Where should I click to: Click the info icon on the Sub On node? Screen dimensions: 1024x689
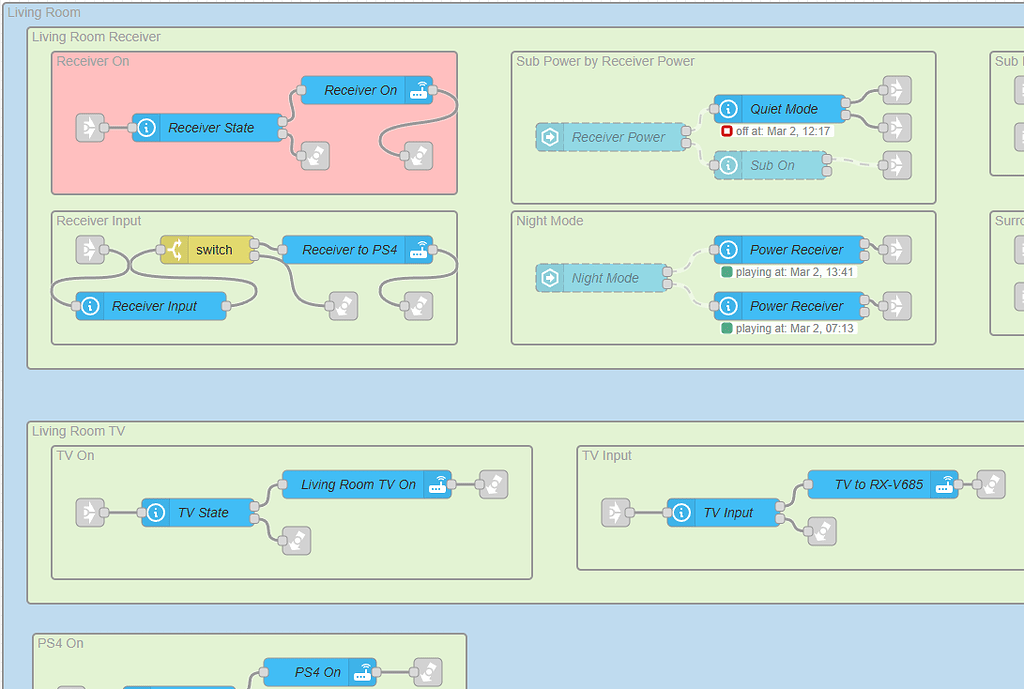727,165
